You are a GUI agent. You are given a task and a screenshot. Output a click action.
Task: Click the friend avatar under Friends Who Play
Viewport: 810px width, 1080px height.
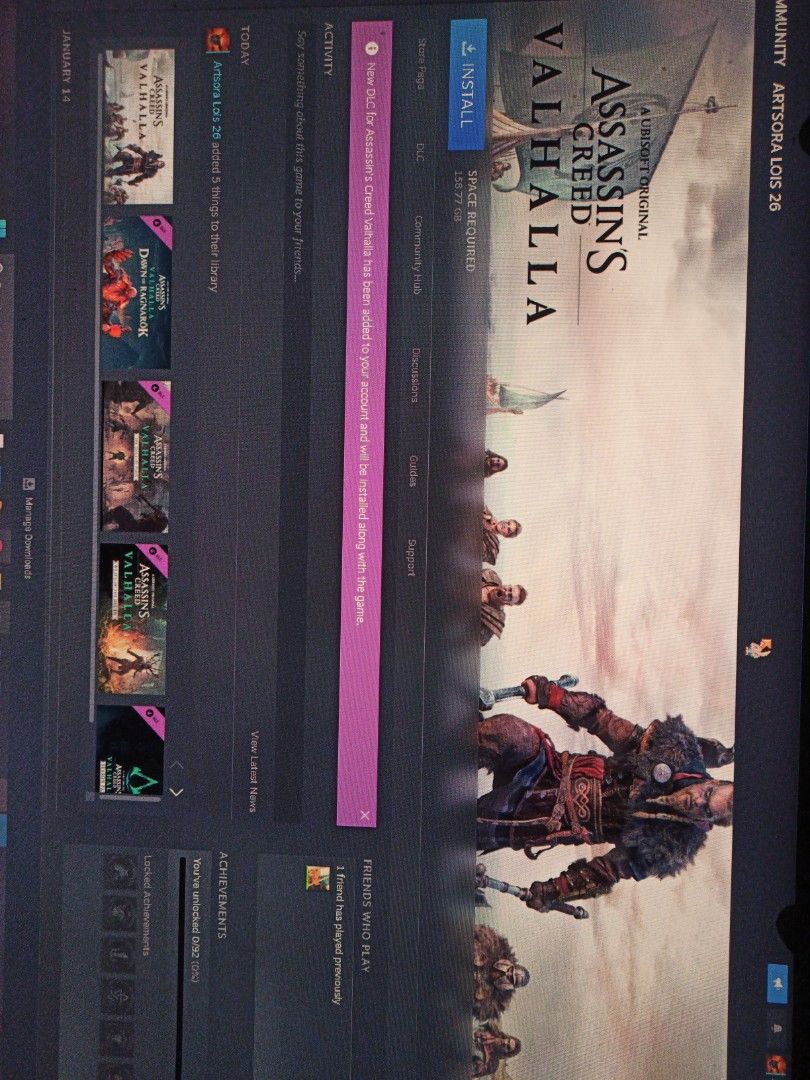318,878
